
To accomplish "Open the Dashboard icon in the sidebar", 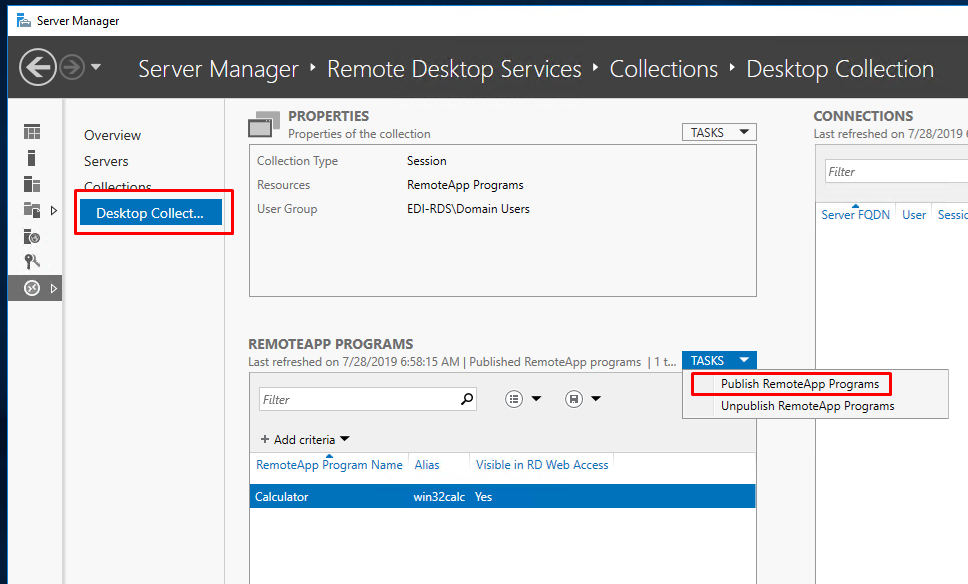I will click(x=32, y=131).
